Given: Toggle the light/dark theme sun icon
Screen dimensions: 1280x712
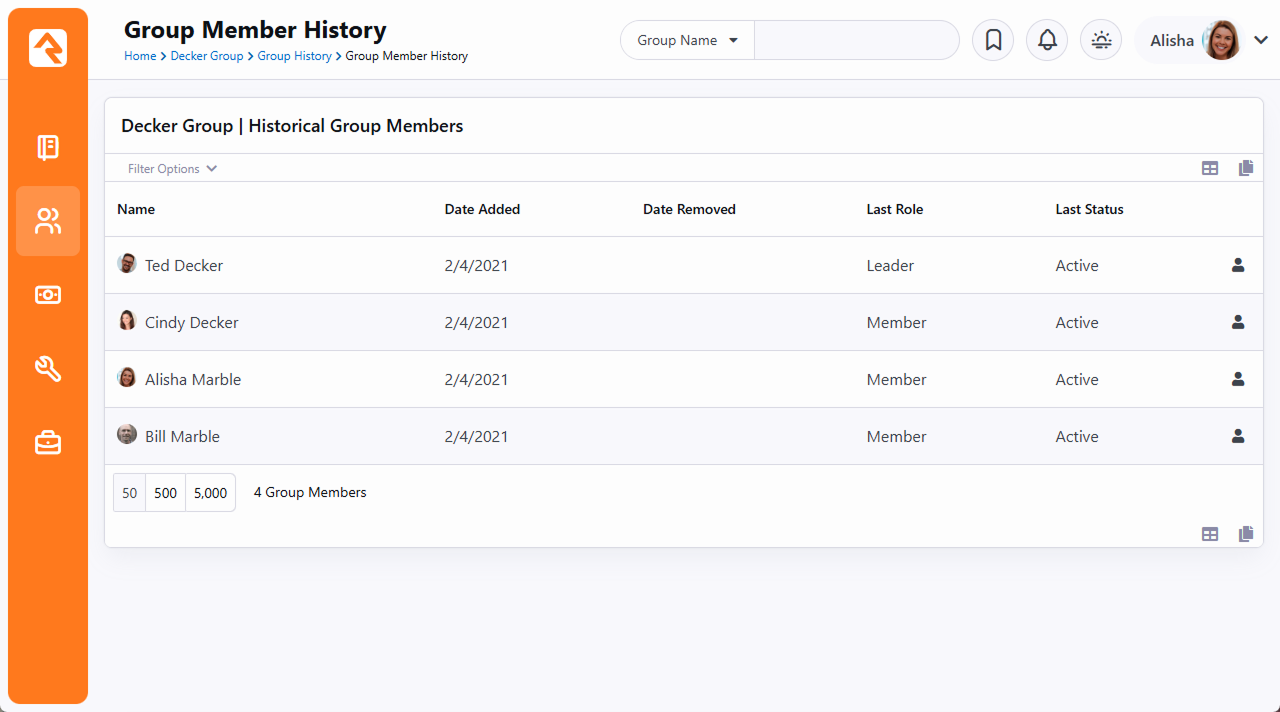Looking at the screenshot, I should (1101, 41).
